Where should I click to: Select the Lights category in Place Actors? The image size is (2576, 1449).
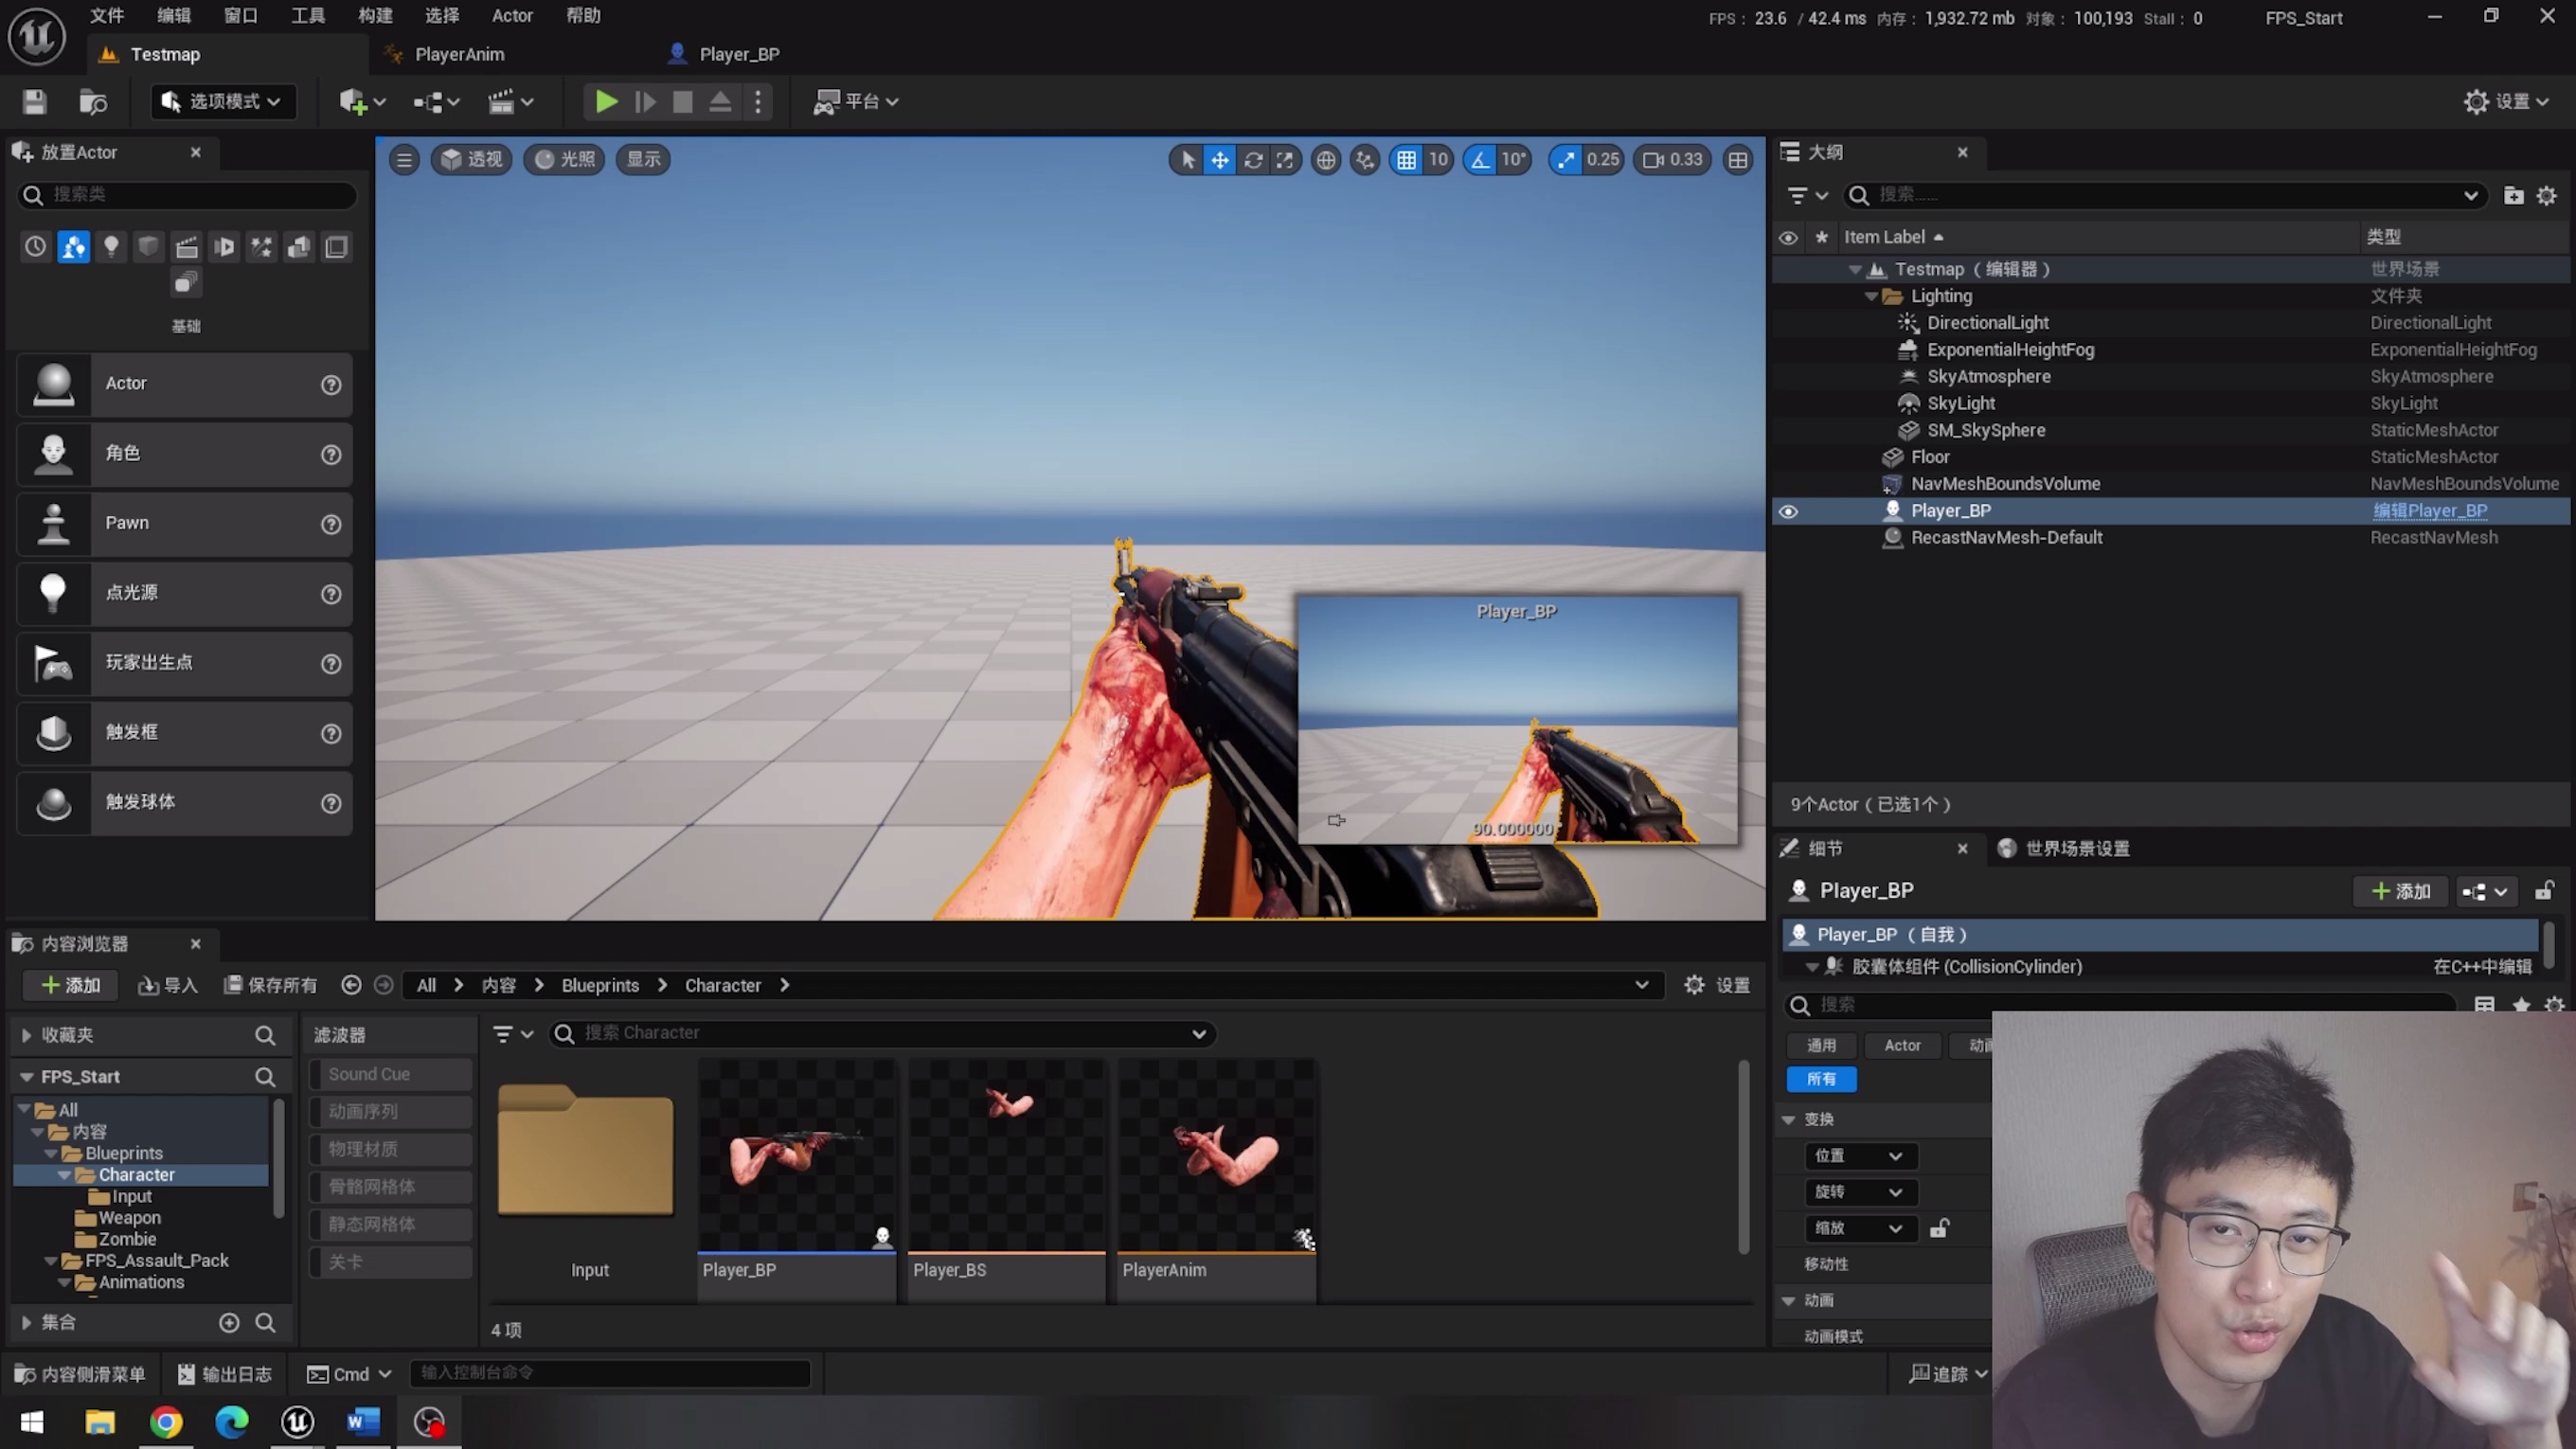point(111,246)
